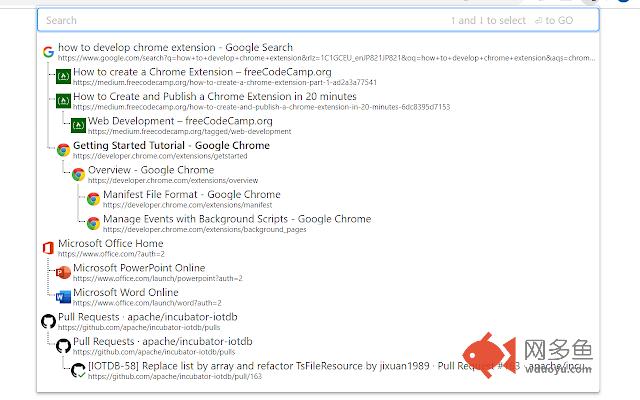
Task: Click URL 'https://github.com/apache/incubator-iotdb/pull/163'
Action: [x=175, y=376]
